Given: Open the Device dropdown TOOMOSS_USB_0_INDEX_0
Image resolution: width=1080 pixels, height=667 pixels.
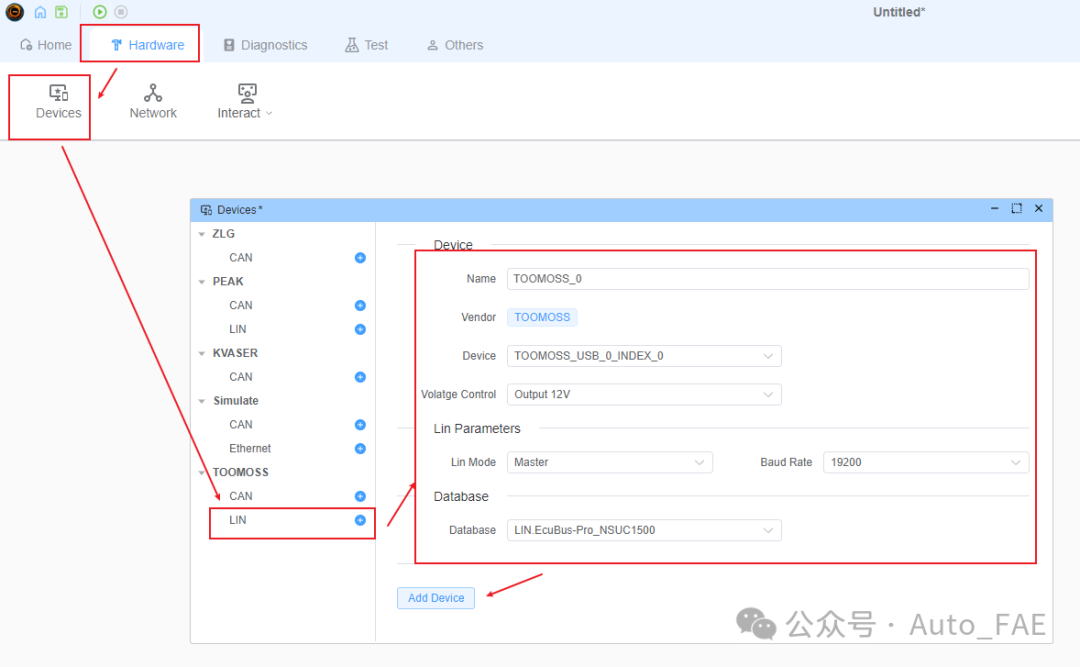Looking at the screenshot, I should click(644, 356).
